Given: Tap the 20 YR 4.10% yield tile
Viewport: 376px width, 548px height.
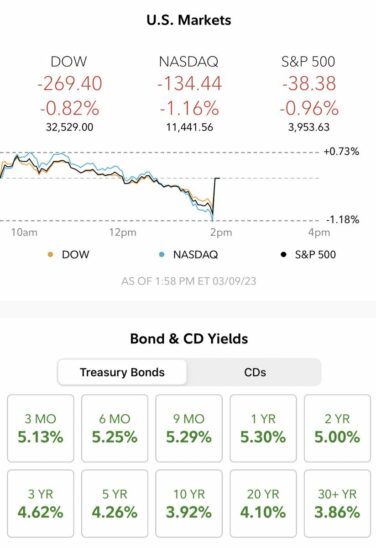Looking at the screenshot, I should tap(263, 504).
